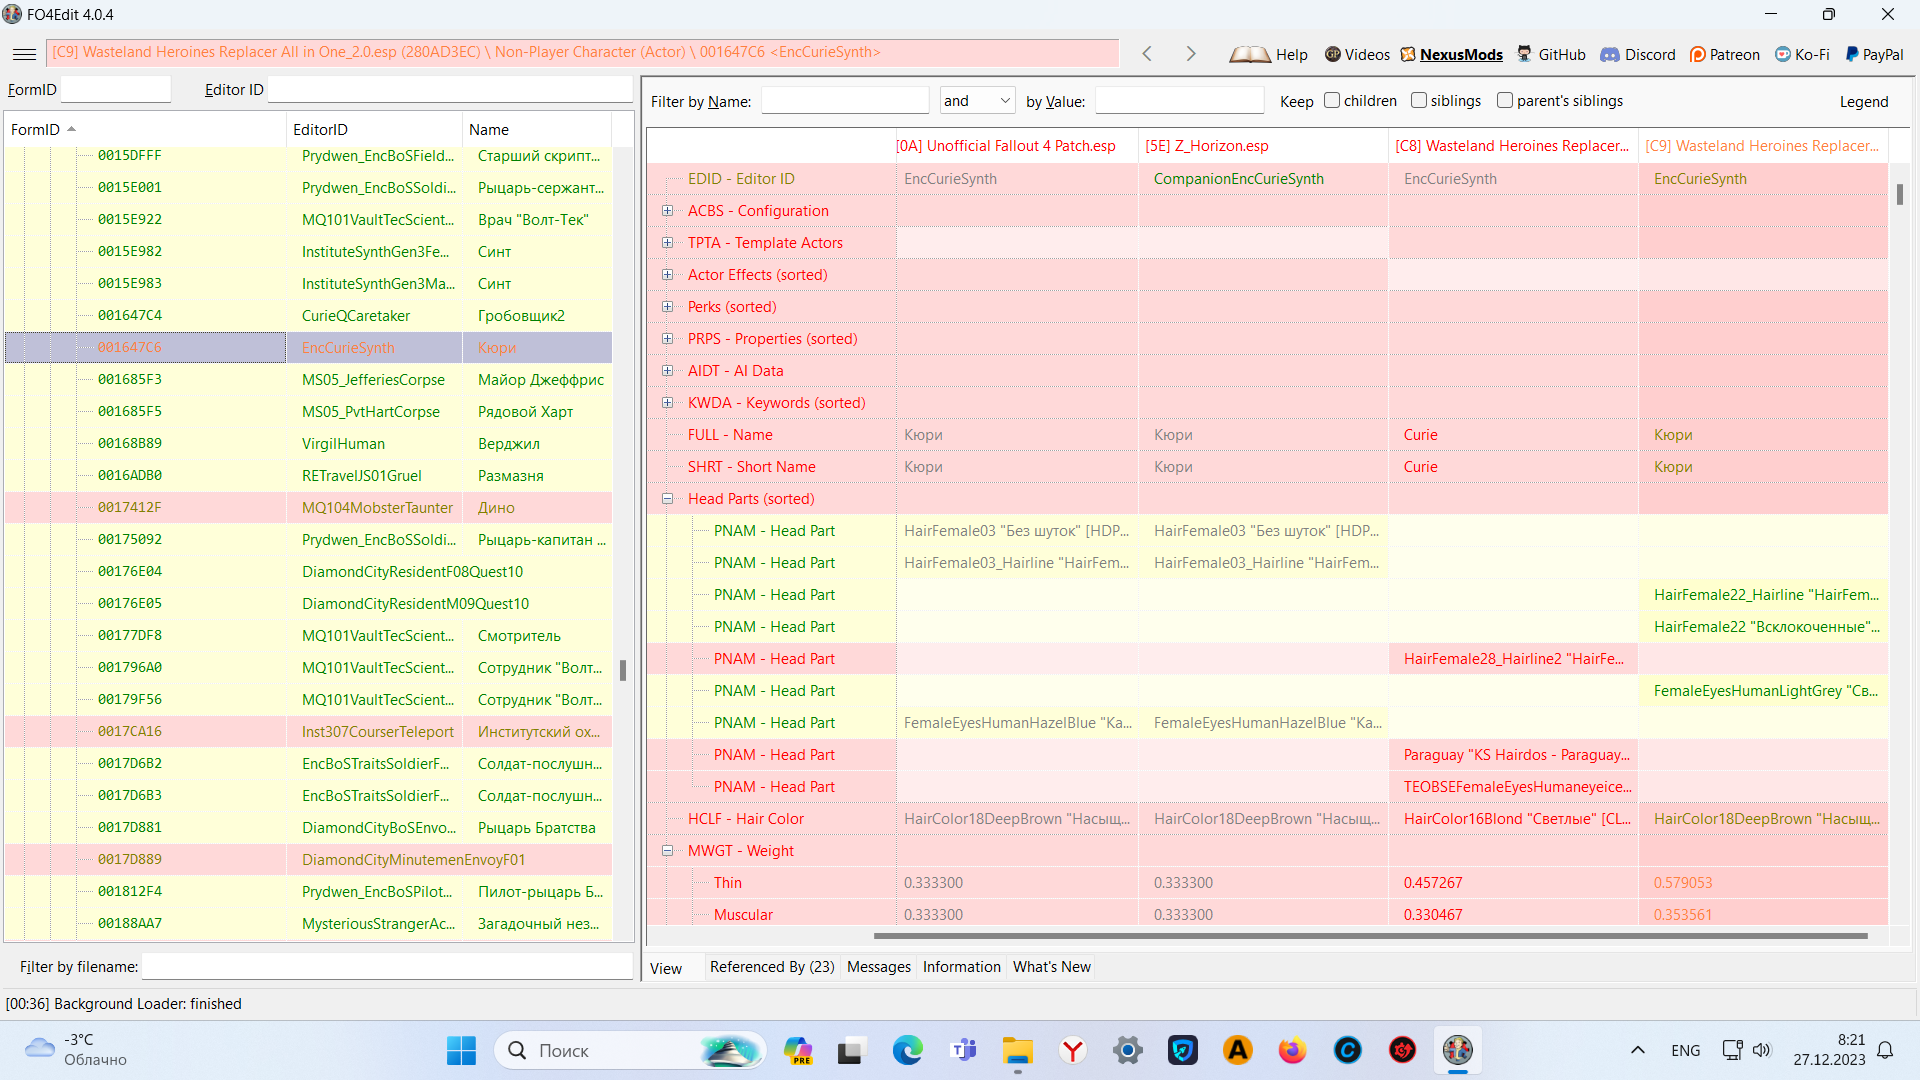Image resolution: width=1920 pixels, height=1080 pixels.
Task: Switch to the Referenced By (23) tab
Action: click(771, 967)
